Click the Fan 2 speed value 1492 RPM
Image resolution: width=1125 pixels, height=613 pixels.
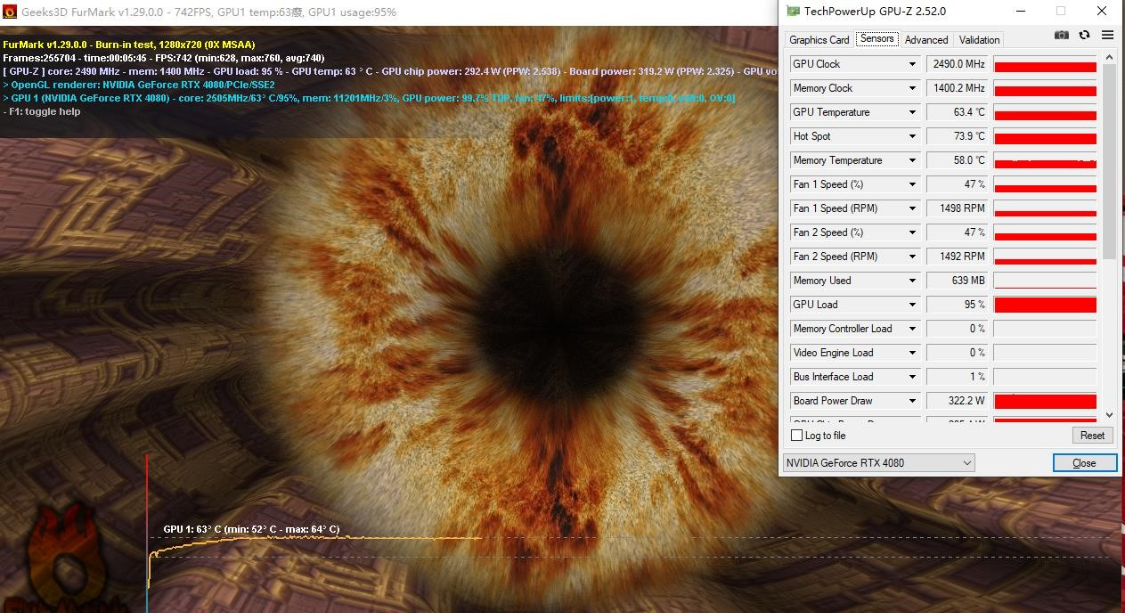click(957, 256)
